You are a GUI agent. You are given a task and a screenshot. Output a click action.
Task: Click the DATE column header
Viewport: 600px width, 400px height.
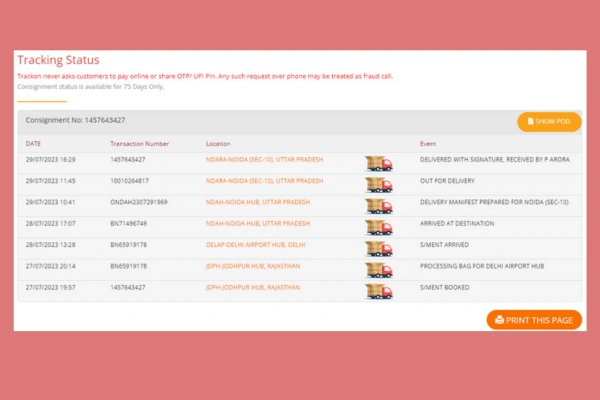coord(34,143)
